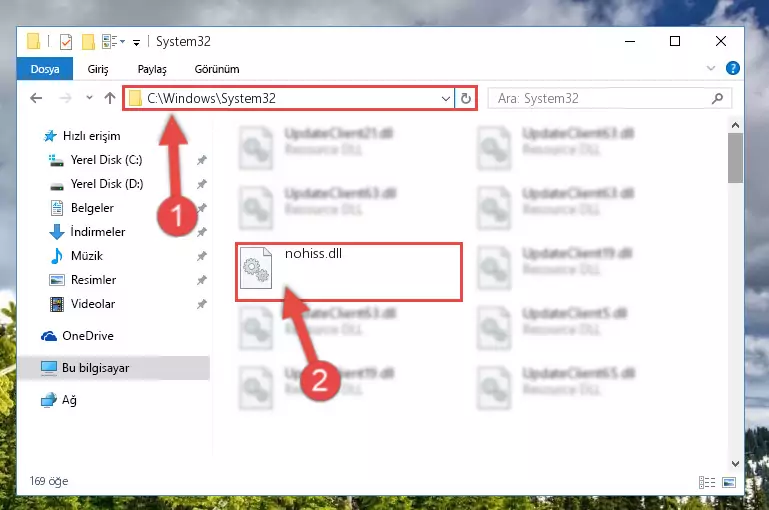Open the Dosya menu tab
The height and width of the screenshot is (510, 769).
point(45,69)
